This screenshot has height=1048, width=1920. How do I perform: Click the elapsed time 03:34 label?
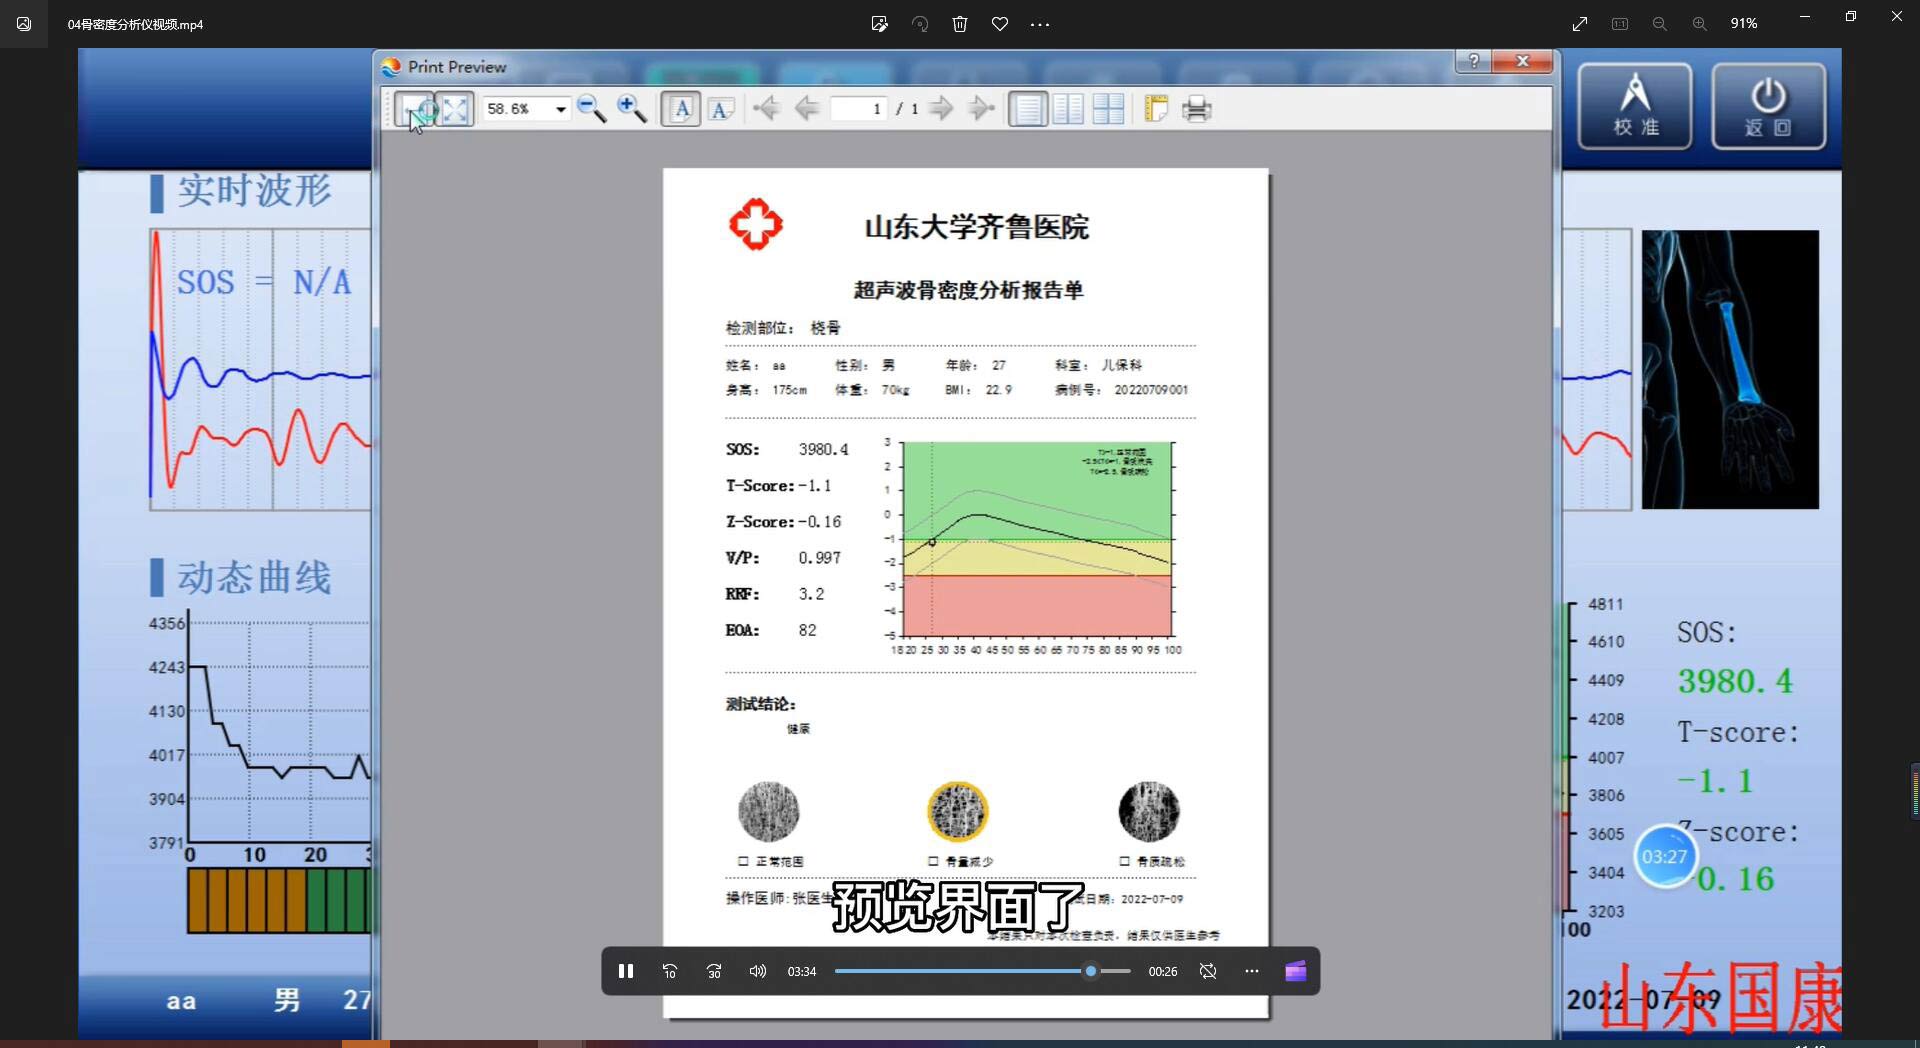tap(801, 971)
